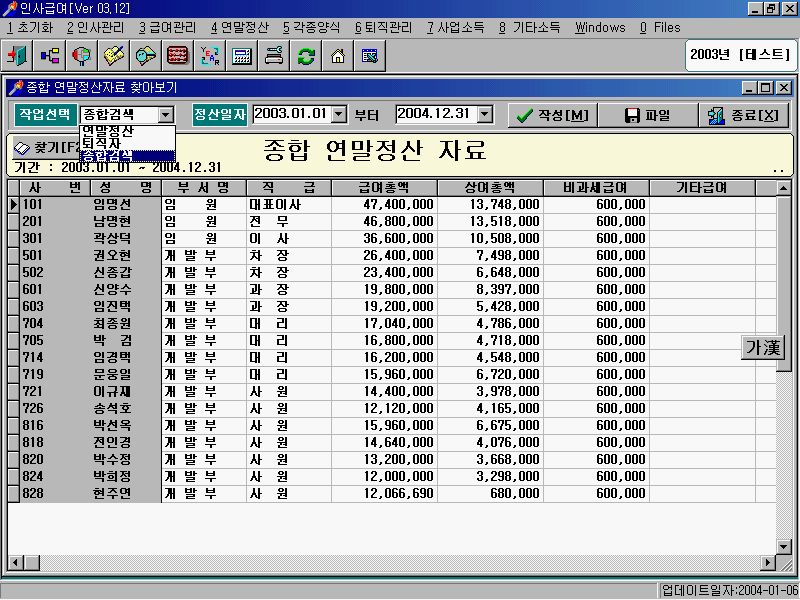Click the YEAR toolbar icon
This screenshot has width=800, height=600.
pyautogui.click(x=210, y=56)
